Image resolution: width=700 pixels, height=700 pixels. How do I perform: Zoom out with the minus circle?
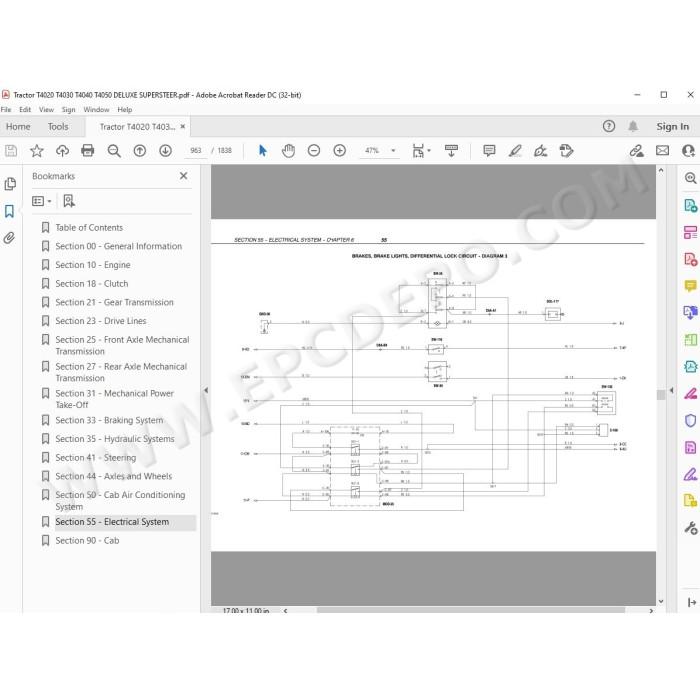[314, 151]
